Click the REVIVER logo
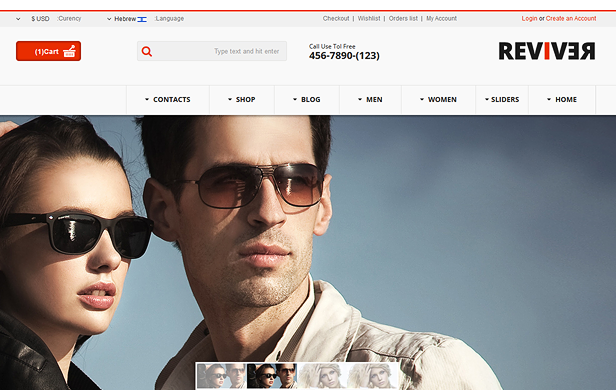 tap(547, 51)
